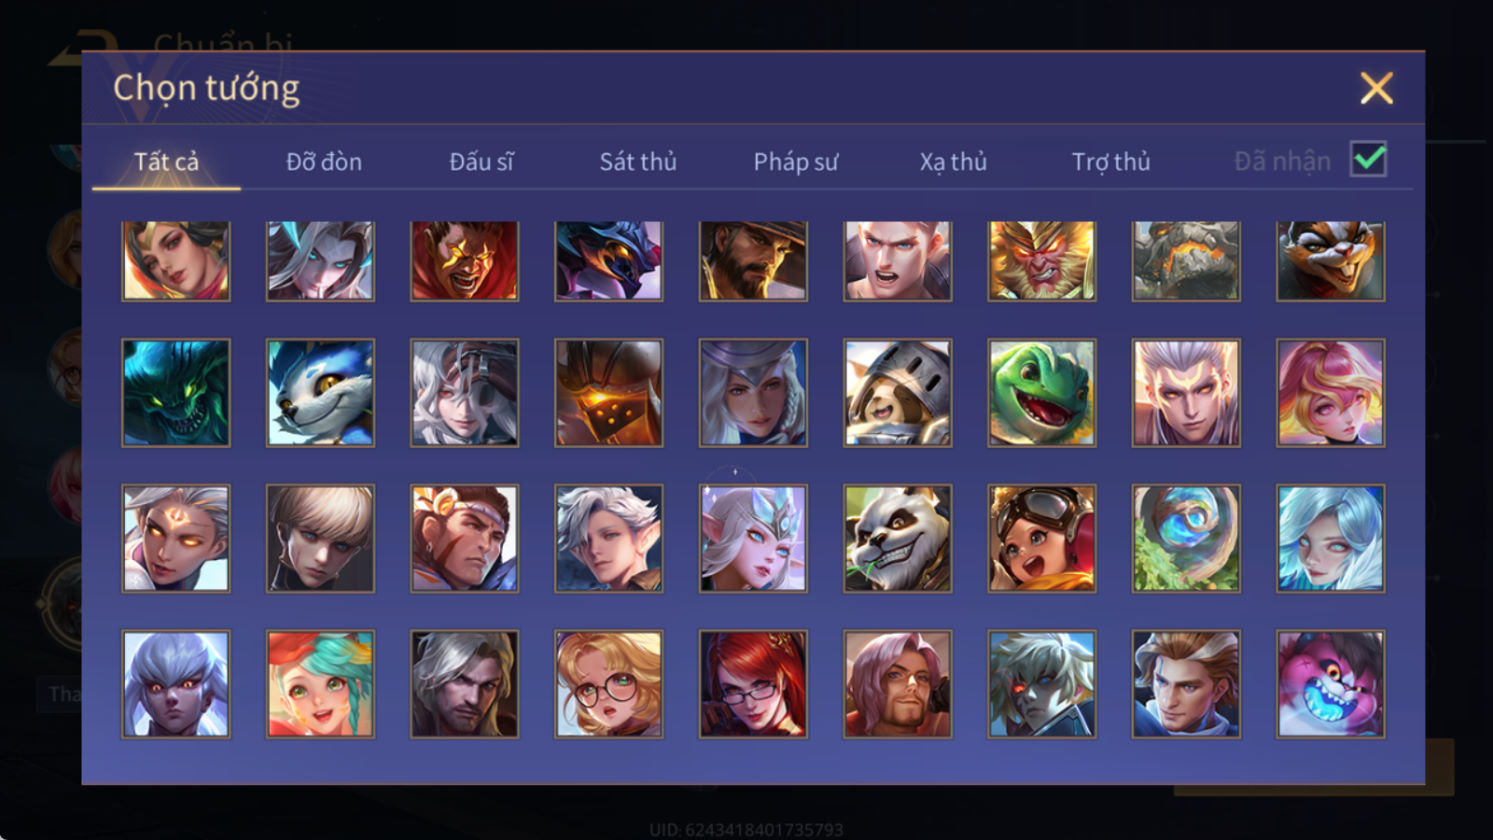
Task: Filter heroes by Xạ thủ
Action: (953, 161)
